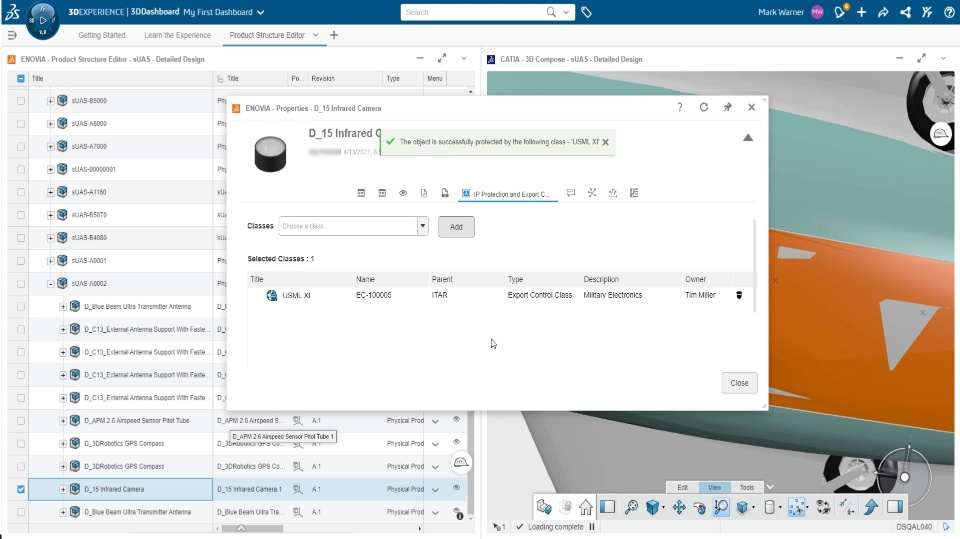Click the top search field
This screenshot has width=960, height=539.
click(474, 12)
